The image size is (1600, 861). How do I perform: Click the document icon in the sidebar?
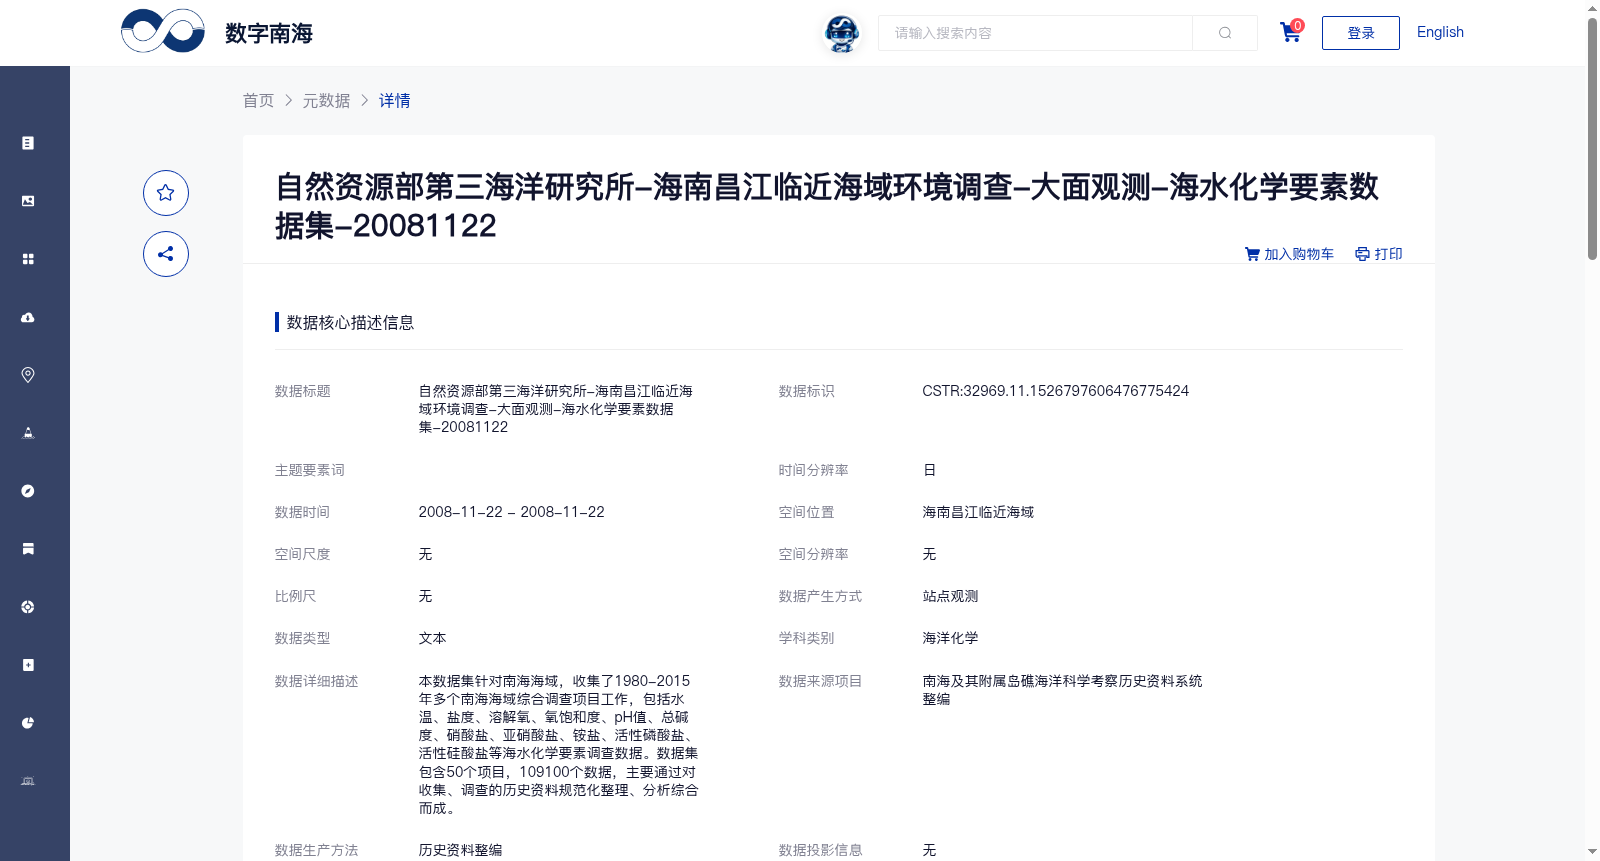point(28,143)
